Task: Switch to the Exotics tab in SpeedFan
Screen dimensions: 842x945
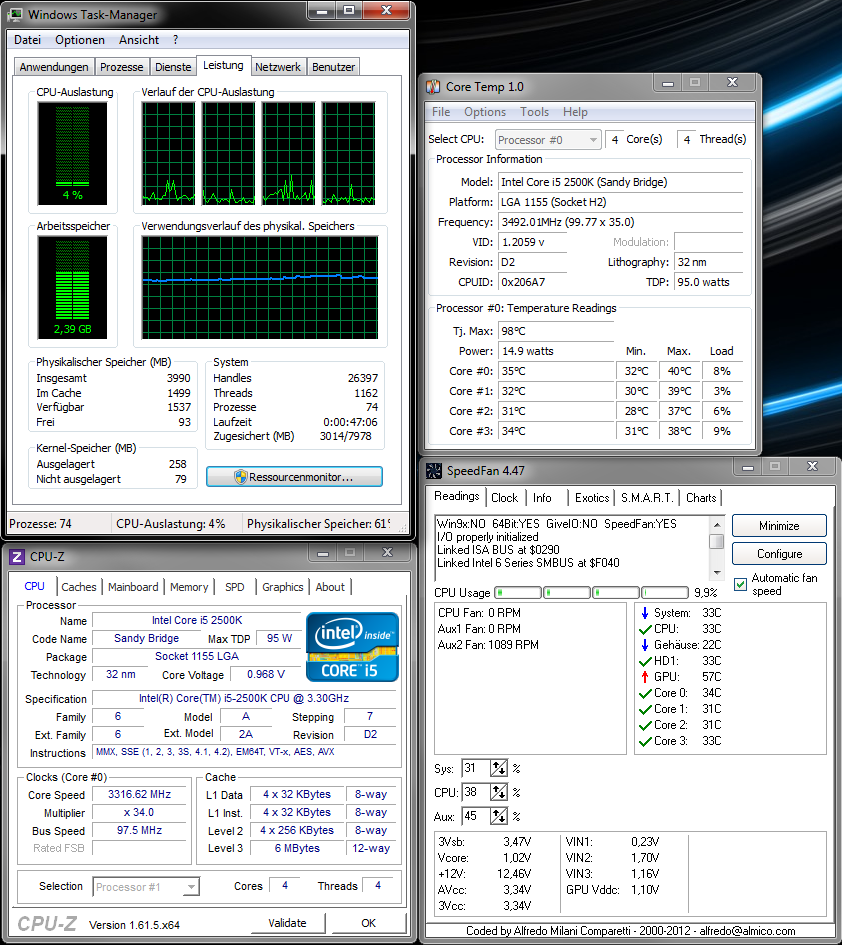Action: pyautogui.click(x=592, y=498)
